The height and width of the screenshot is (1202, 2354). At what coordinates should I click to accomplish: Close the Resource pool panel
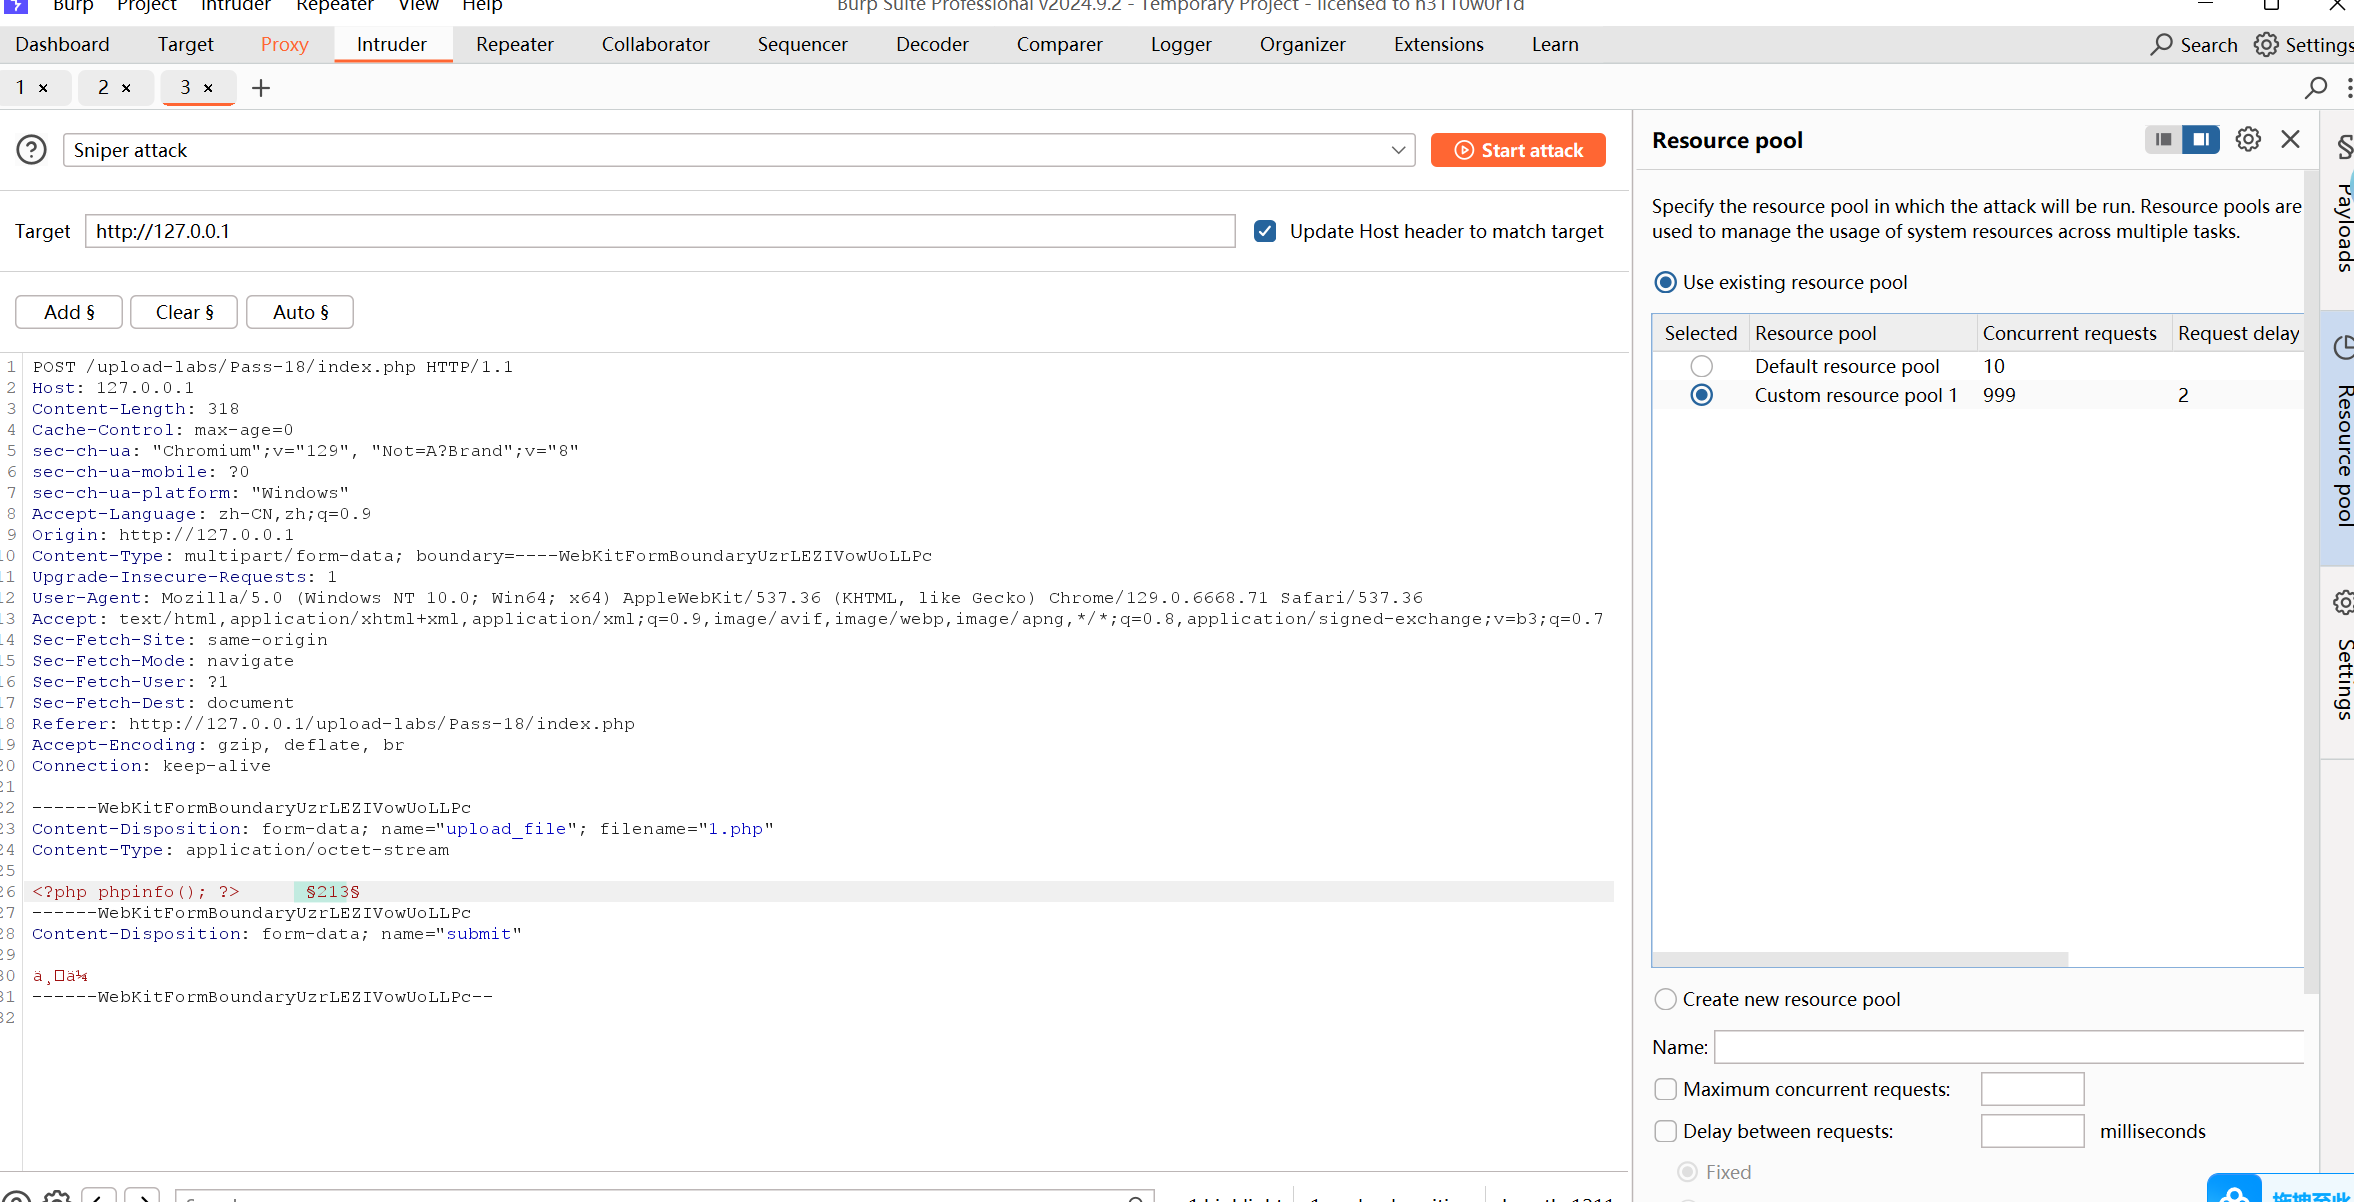pos(2291,140)
